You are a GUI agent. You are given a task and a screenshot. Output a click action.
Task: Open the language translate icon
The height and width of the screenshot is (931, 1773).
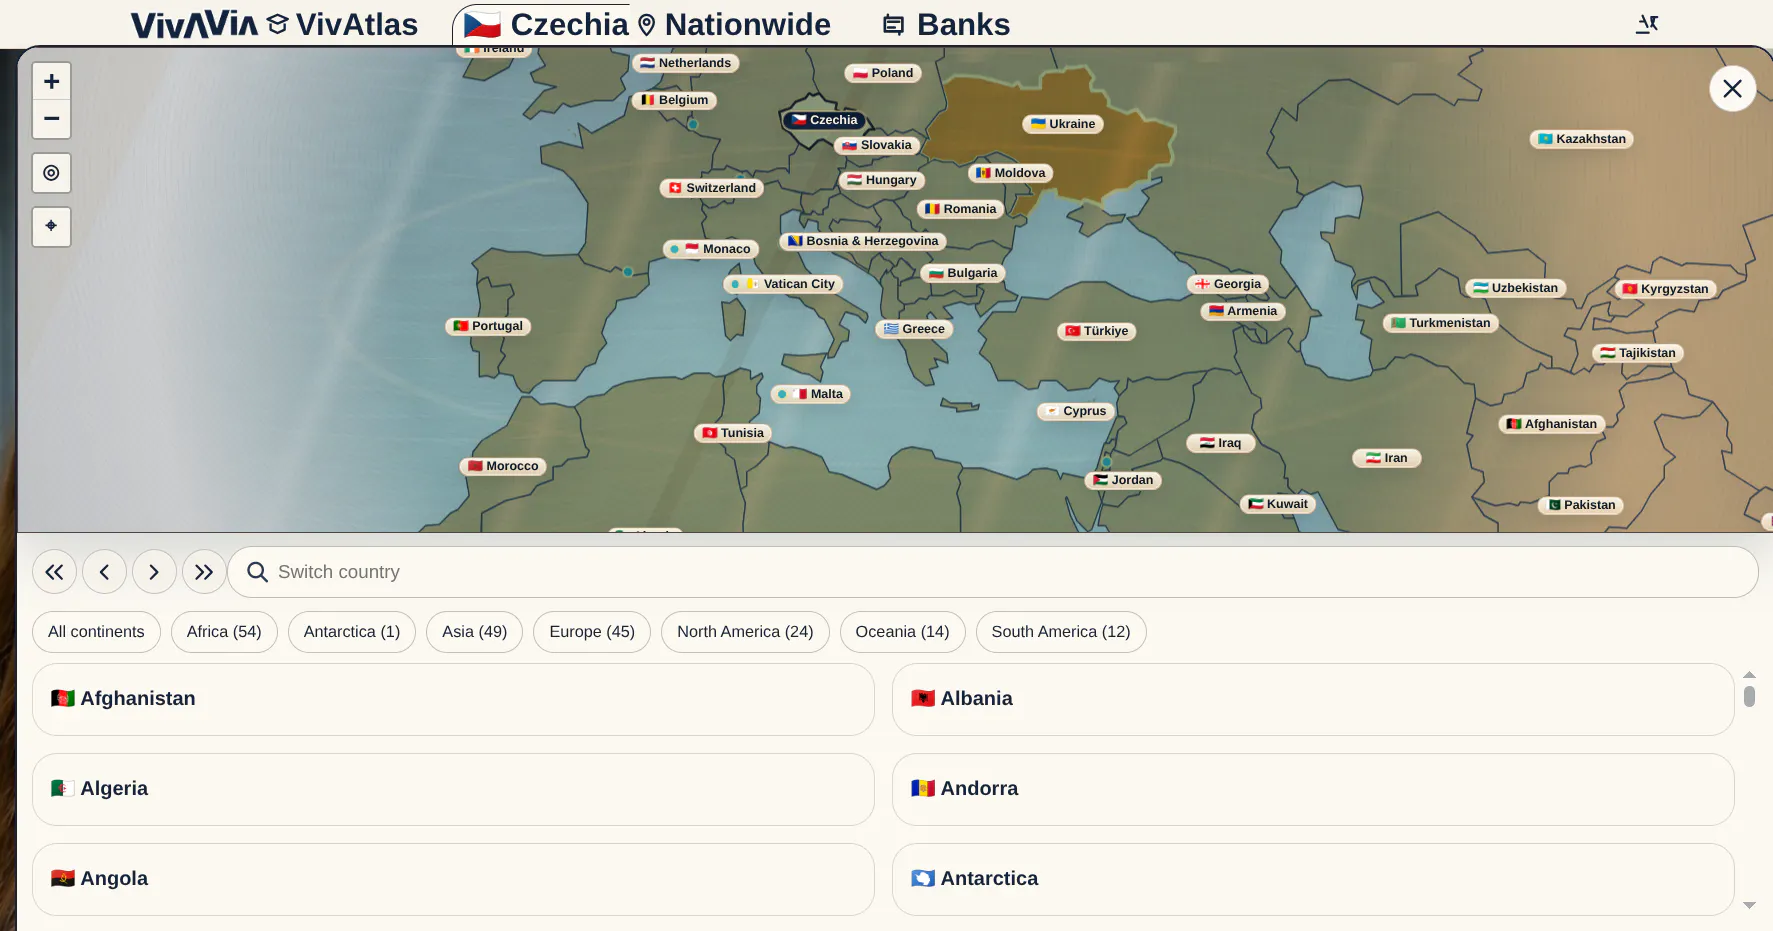(x=1647, y=24)
